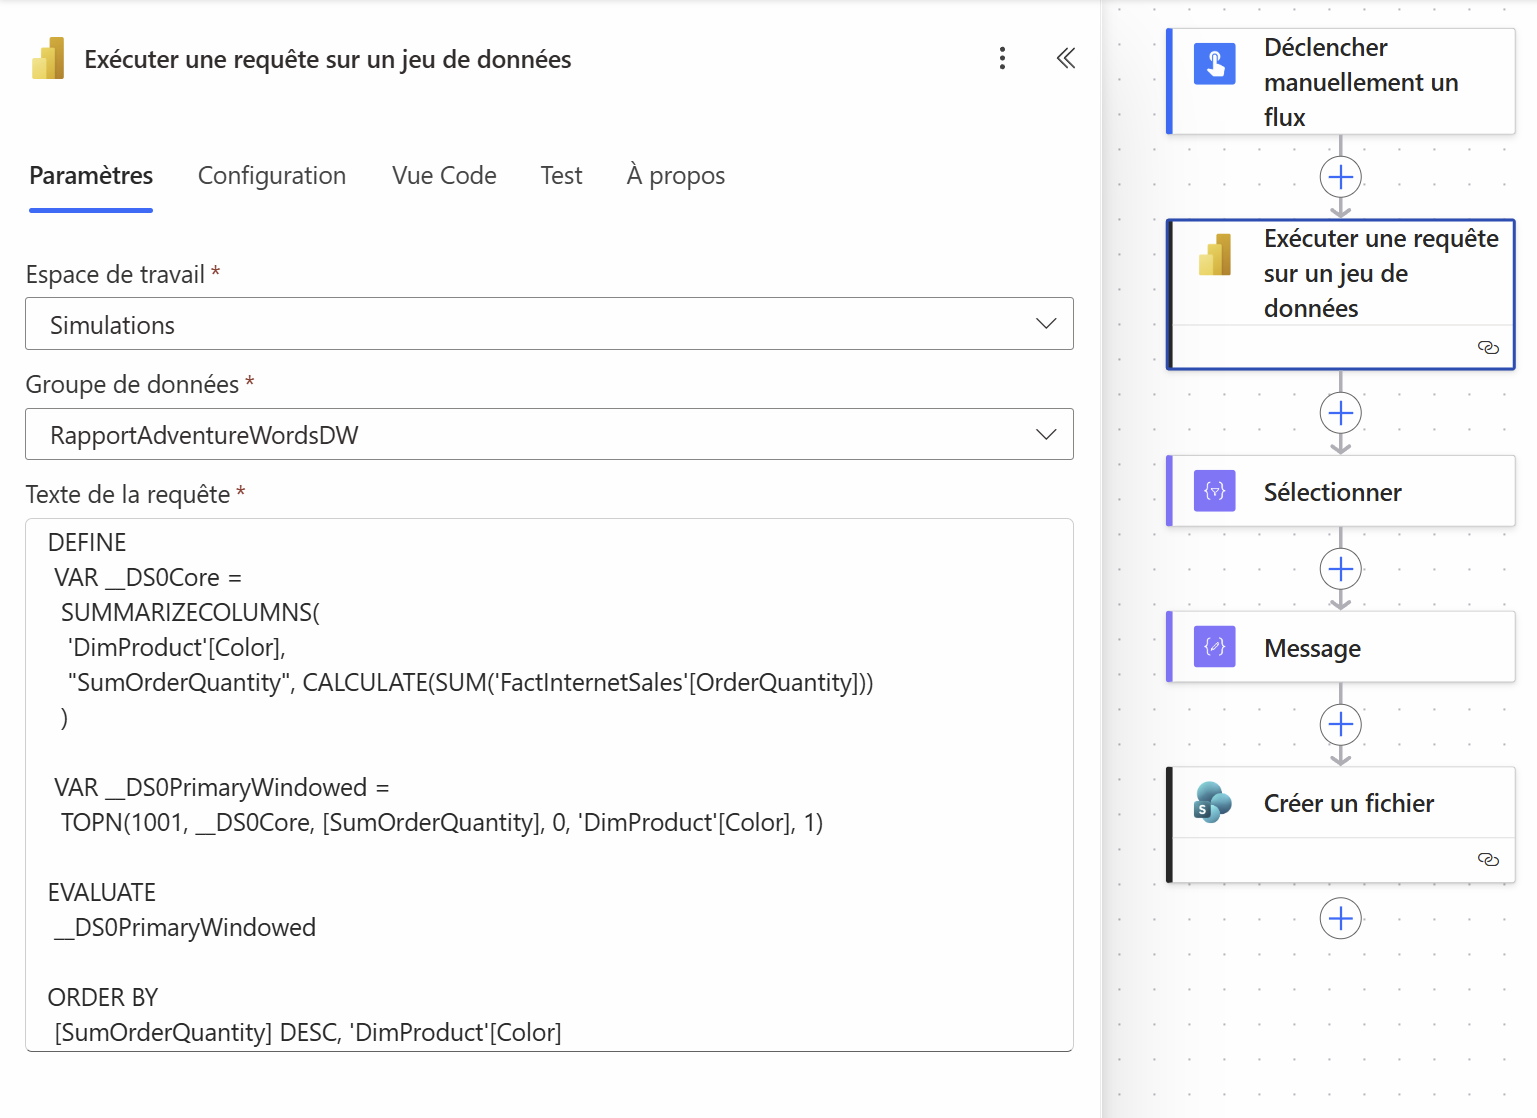Open the three-dot more options menu
The width and height of the screenshot is (1537, 1118).
click(x=1002, y=58)
